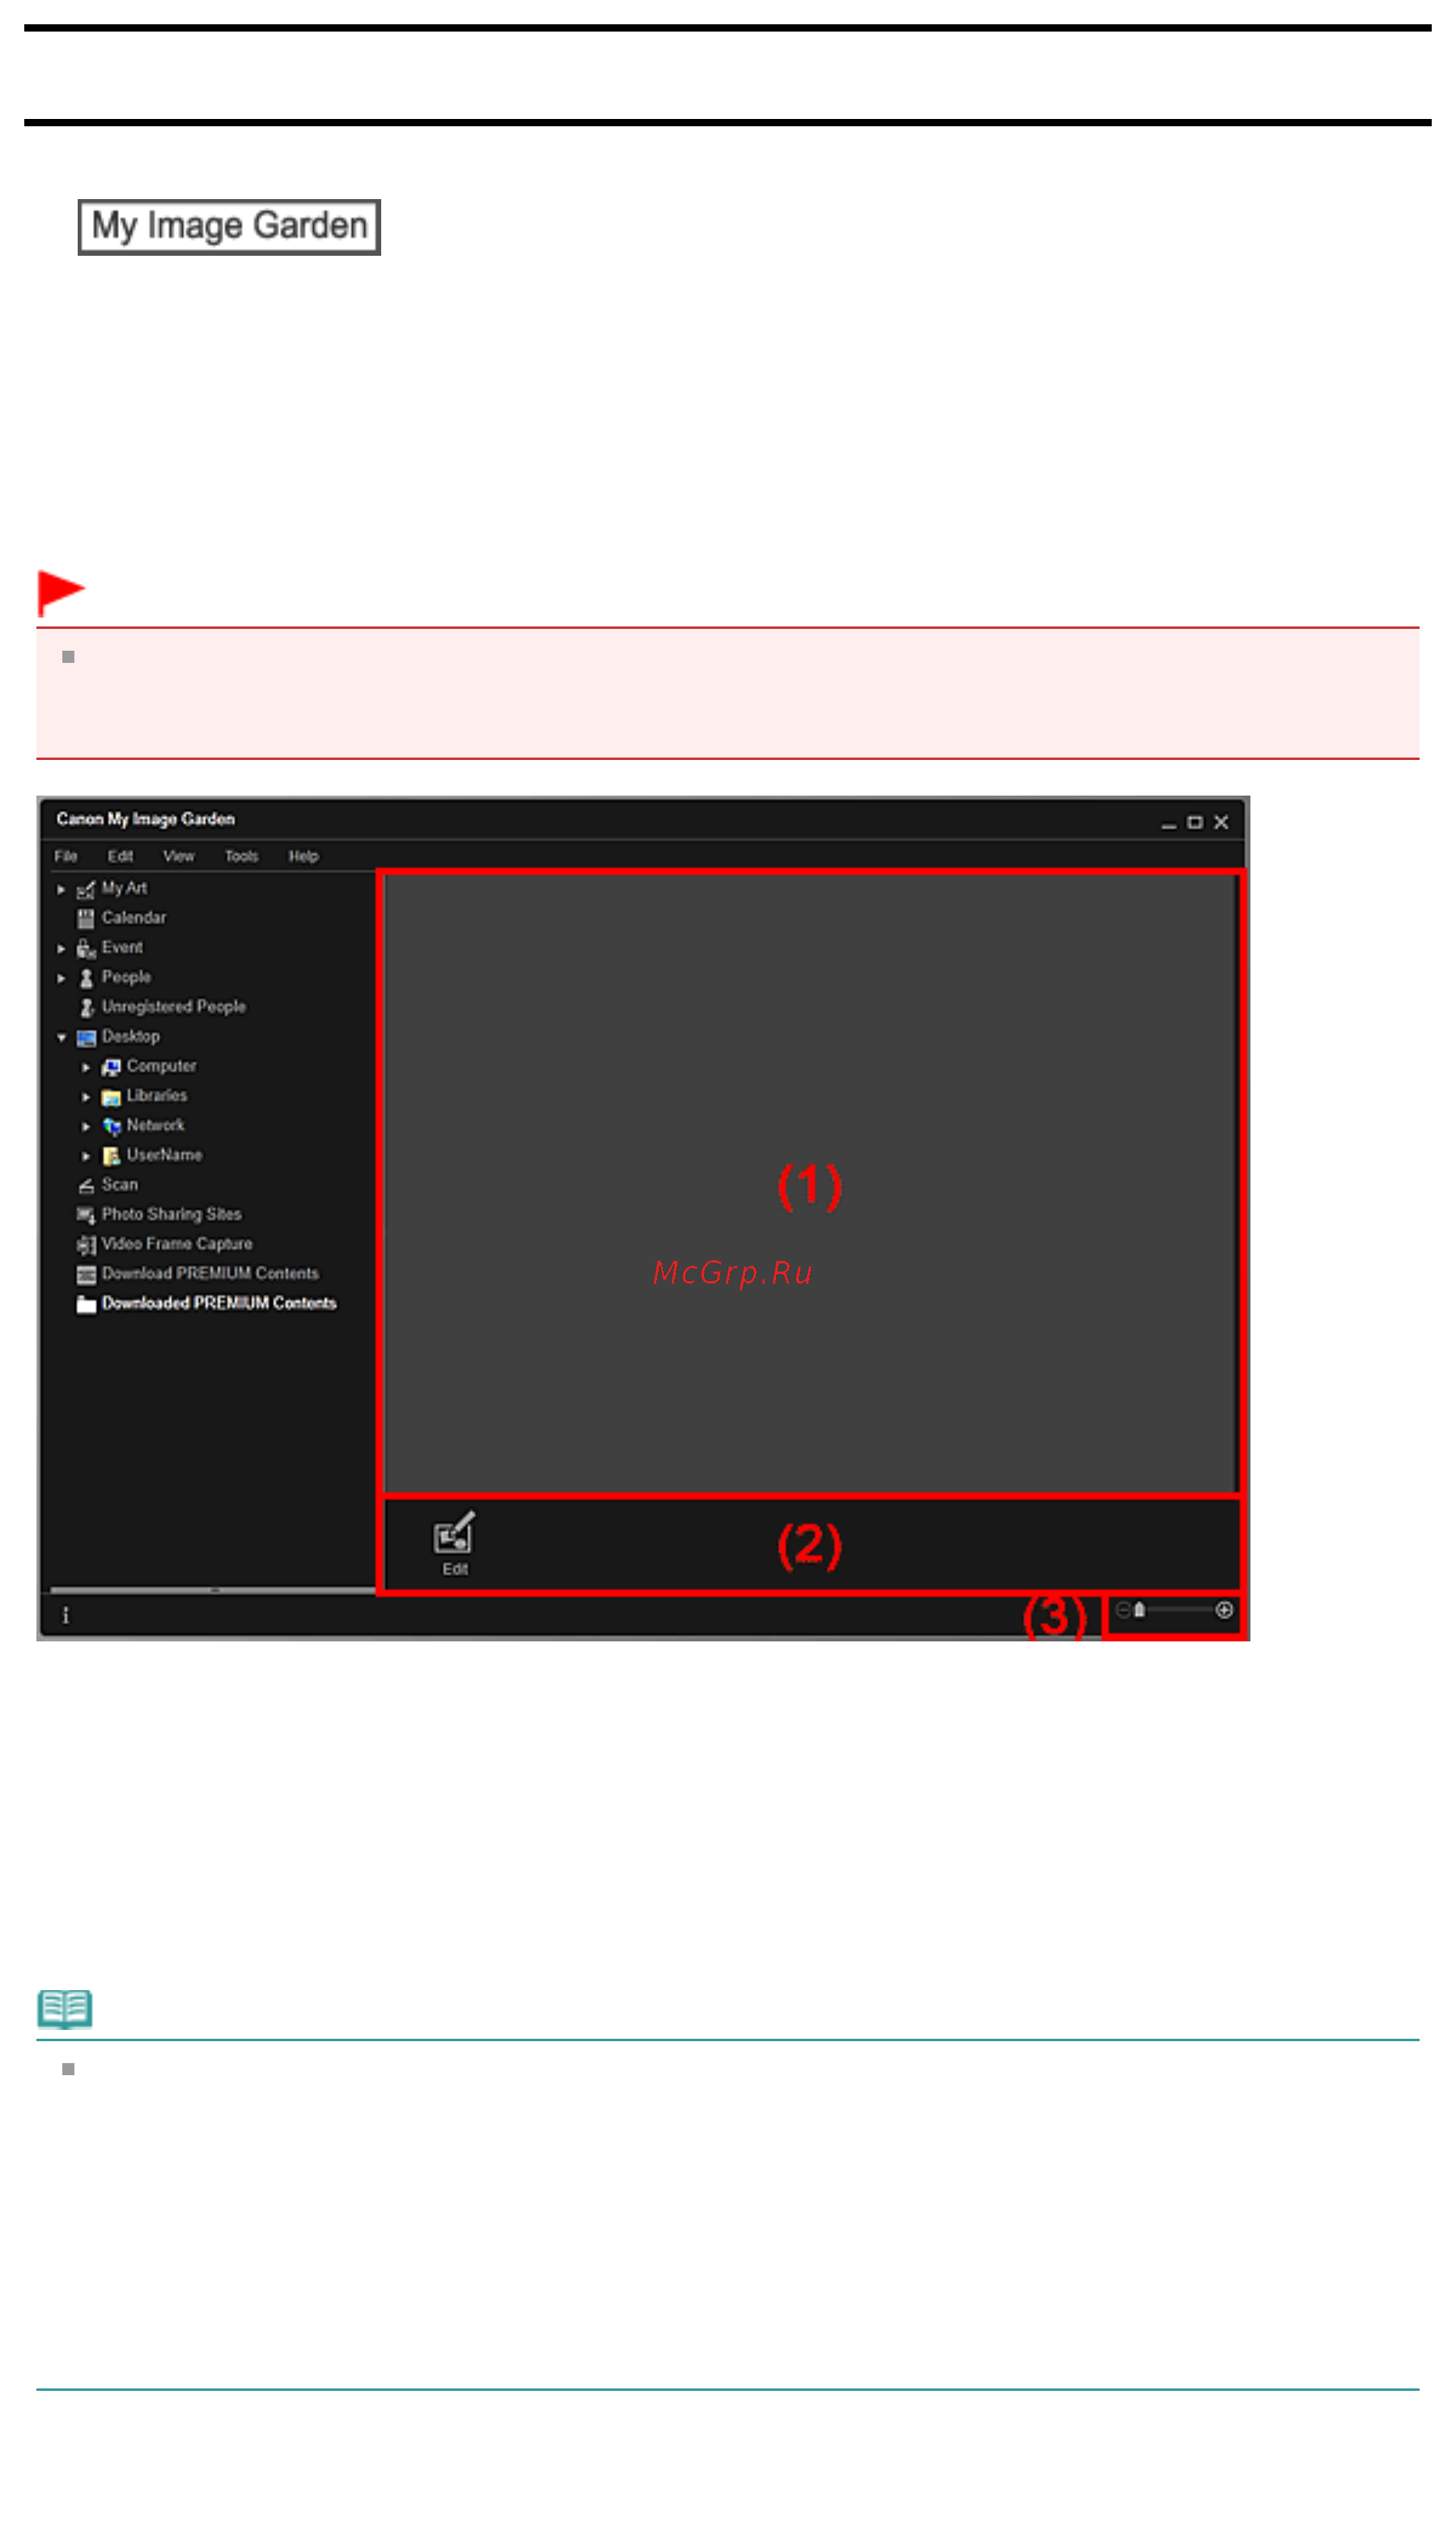This screenshot has height=2543, width=1456.
Task: Open the View menu
Action: 179,856
